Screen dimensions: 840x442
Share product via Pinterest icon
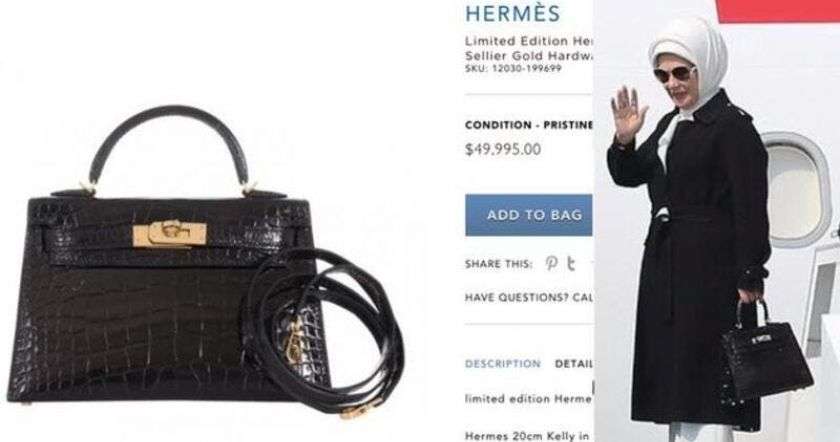tap(551, 264)
